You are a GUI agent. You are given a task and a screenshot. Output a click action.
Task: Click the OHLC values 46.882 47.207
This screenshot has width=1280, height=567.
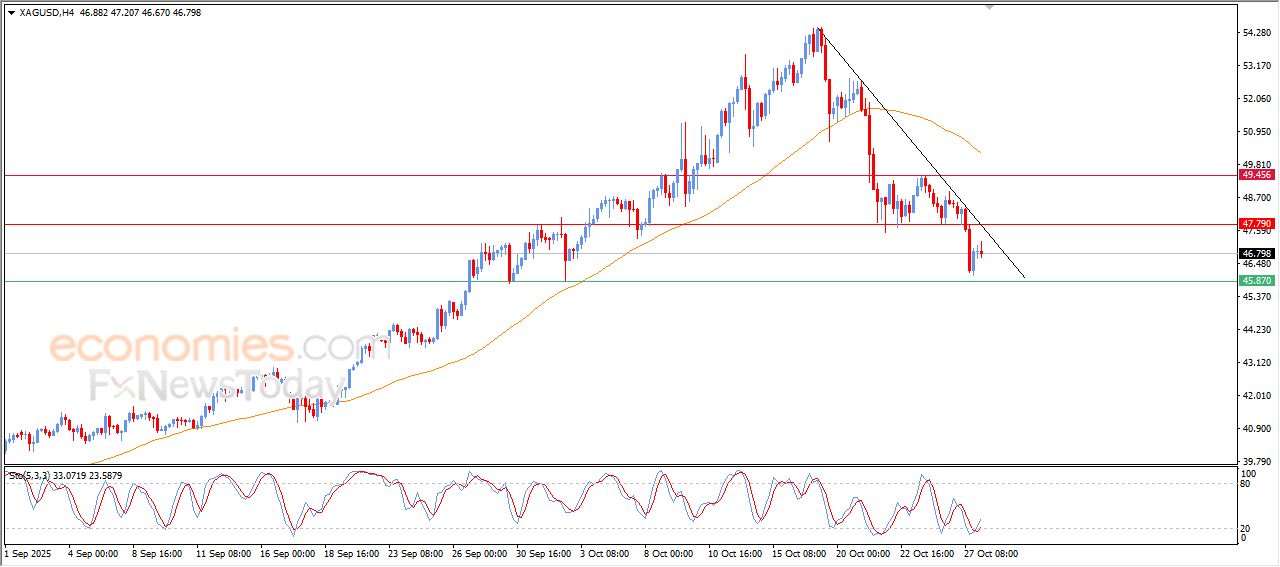(x=108, y=13)
